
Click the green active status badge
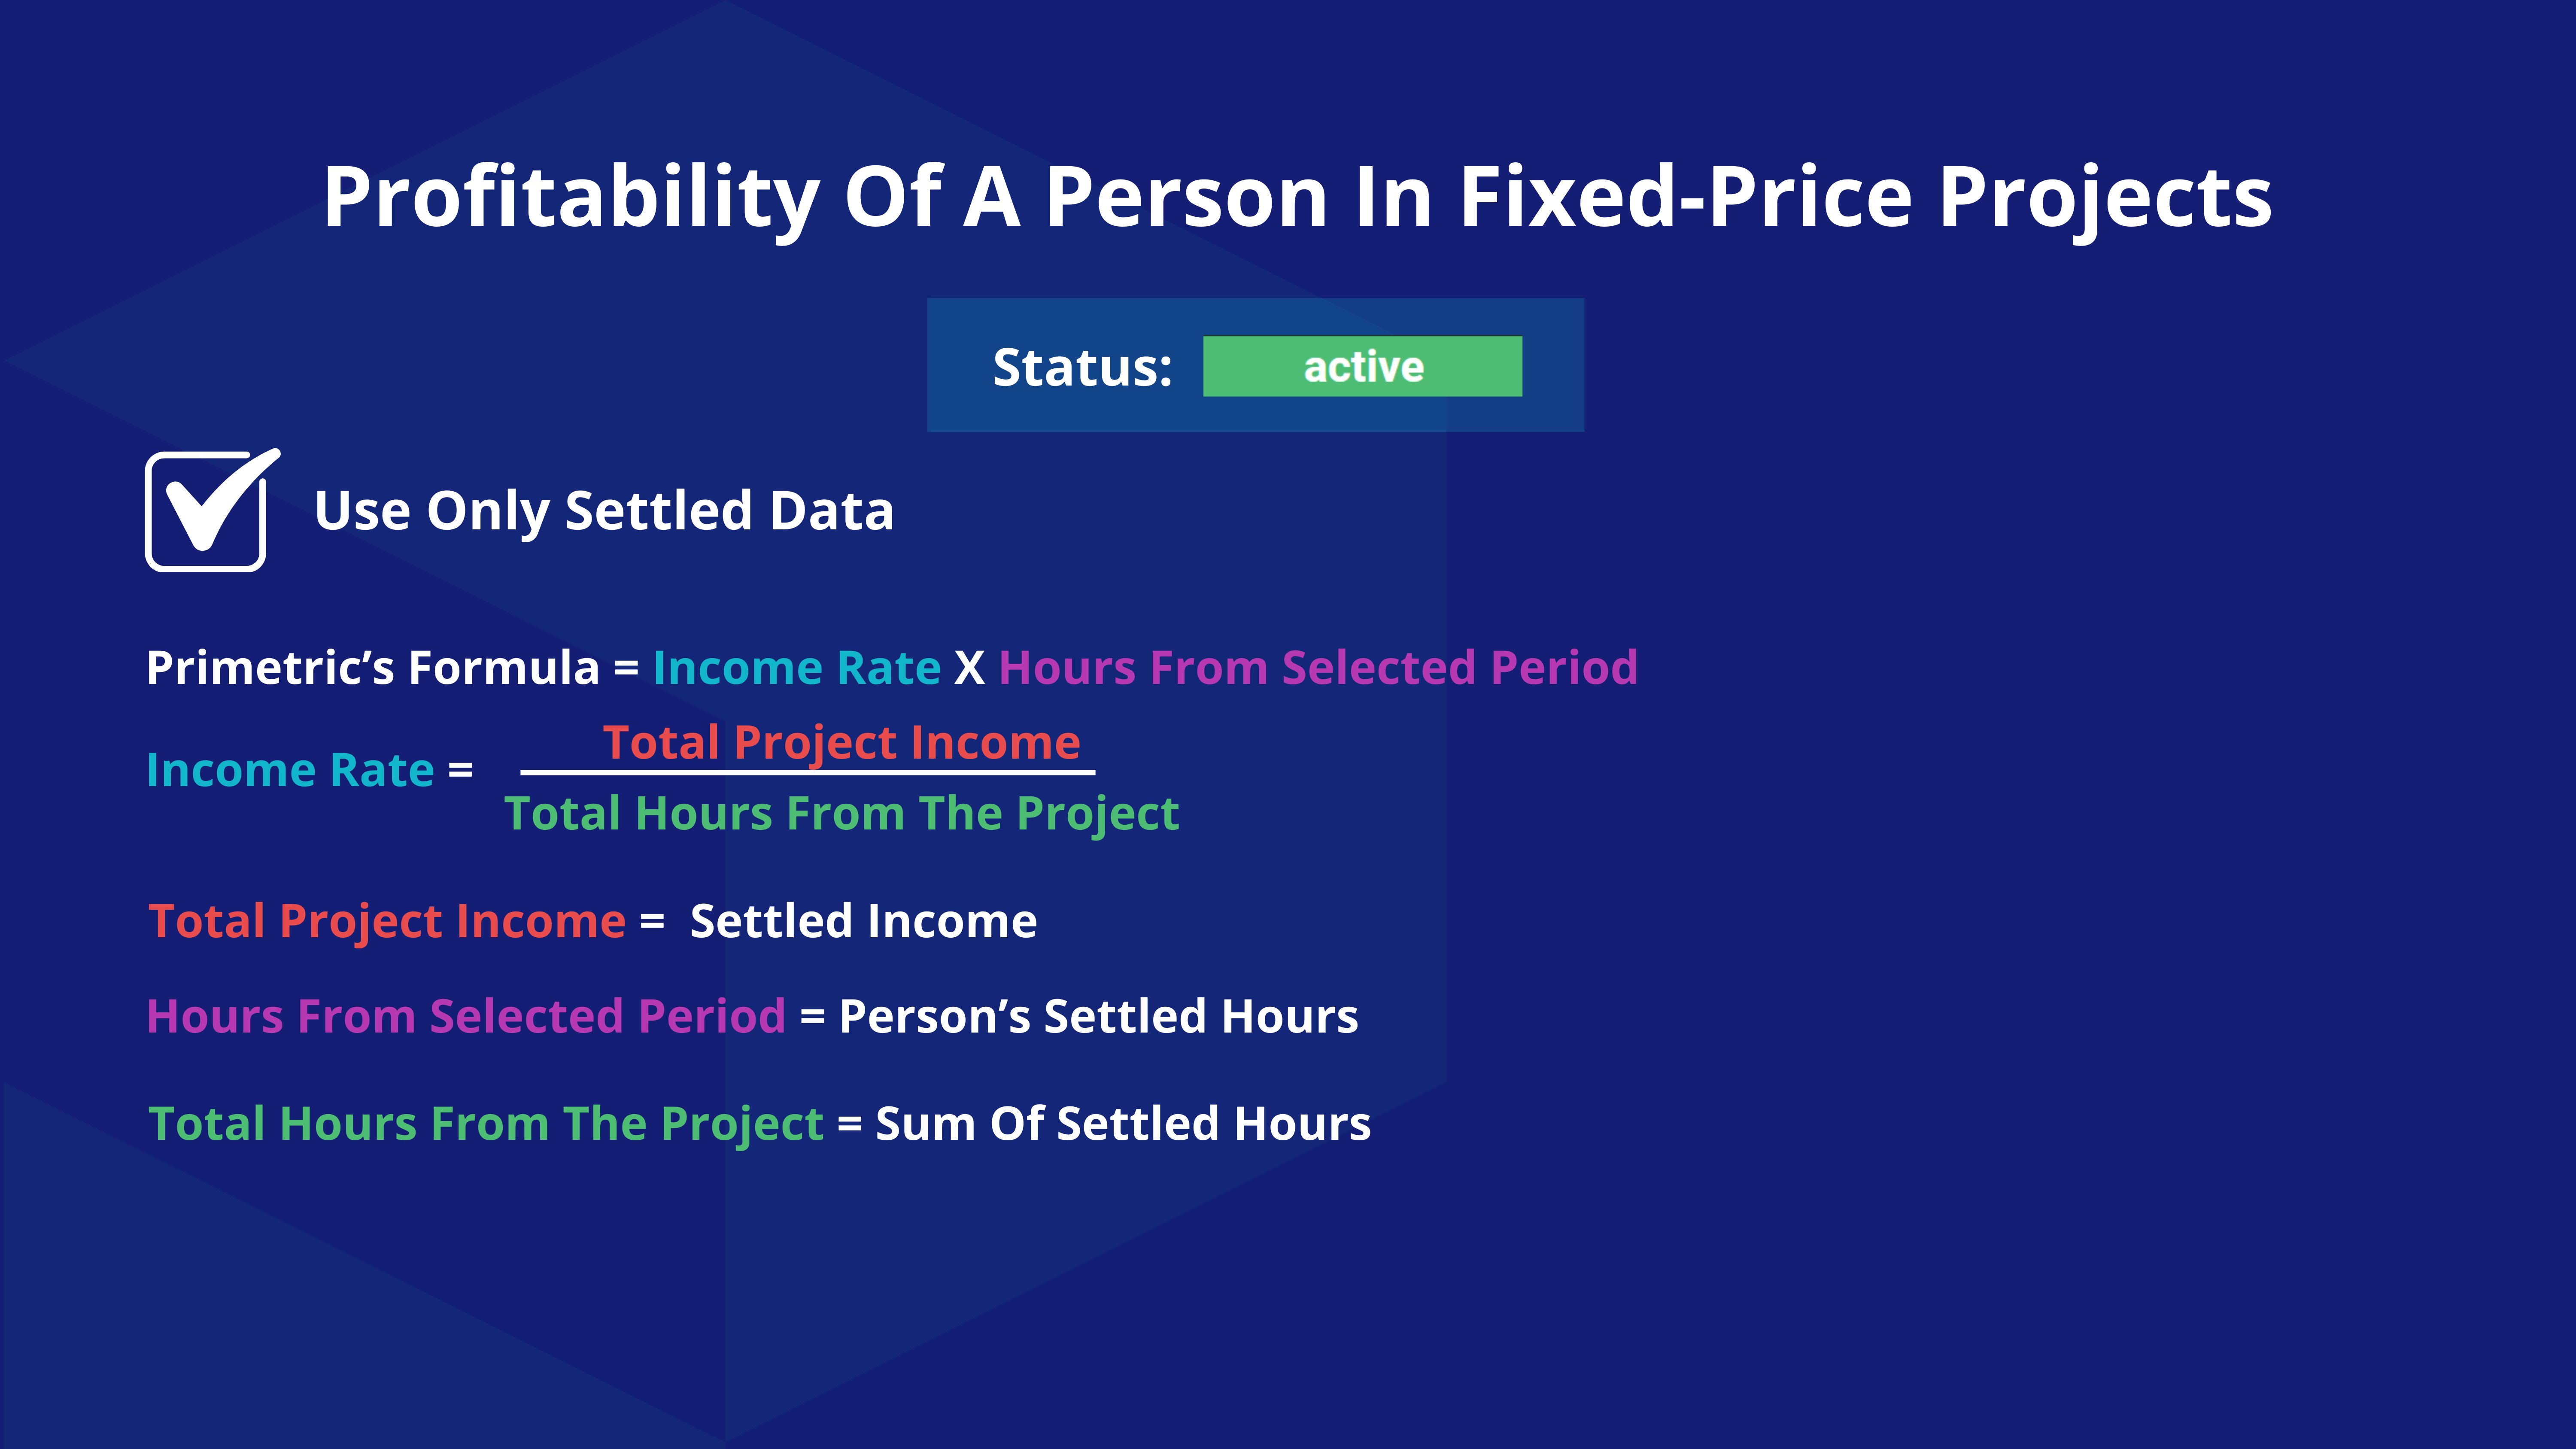pyautogui.click(x=1362, y=366)
